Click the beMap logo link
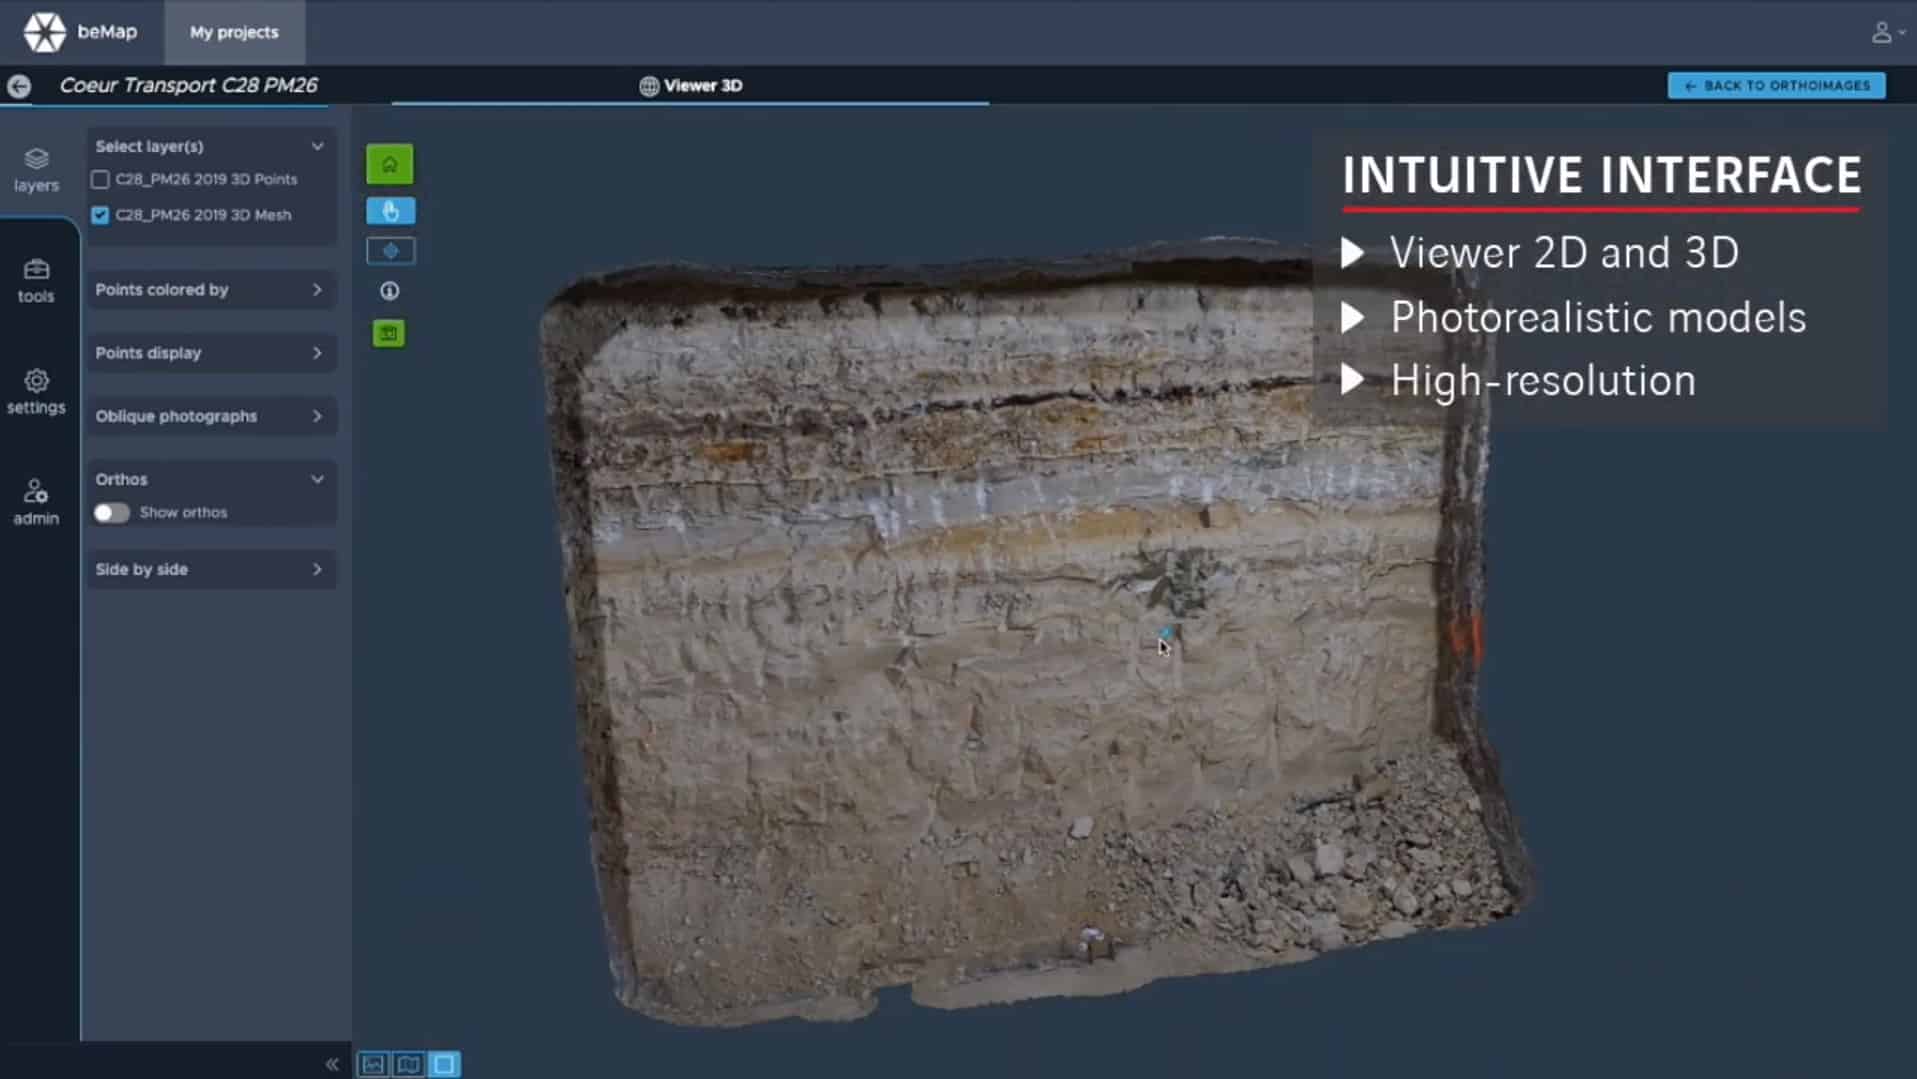1917x1079 pixels. [80, 32]
